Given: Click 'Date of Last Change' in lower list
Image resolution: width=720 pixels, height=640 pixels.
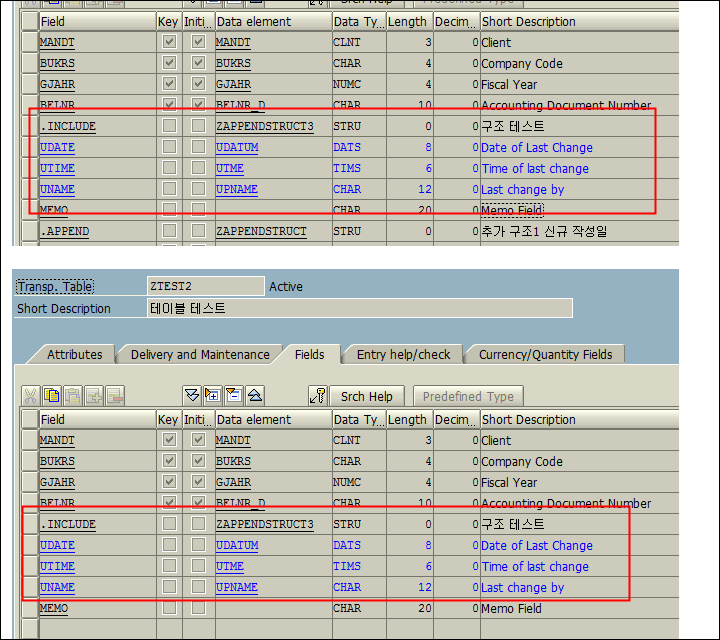Looking at the screenshot, I should (x=537, y=545).
